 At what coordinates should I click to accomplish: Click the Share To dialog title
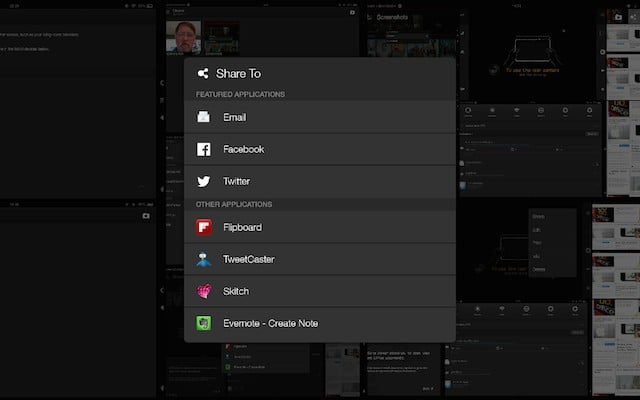(238, 73)
